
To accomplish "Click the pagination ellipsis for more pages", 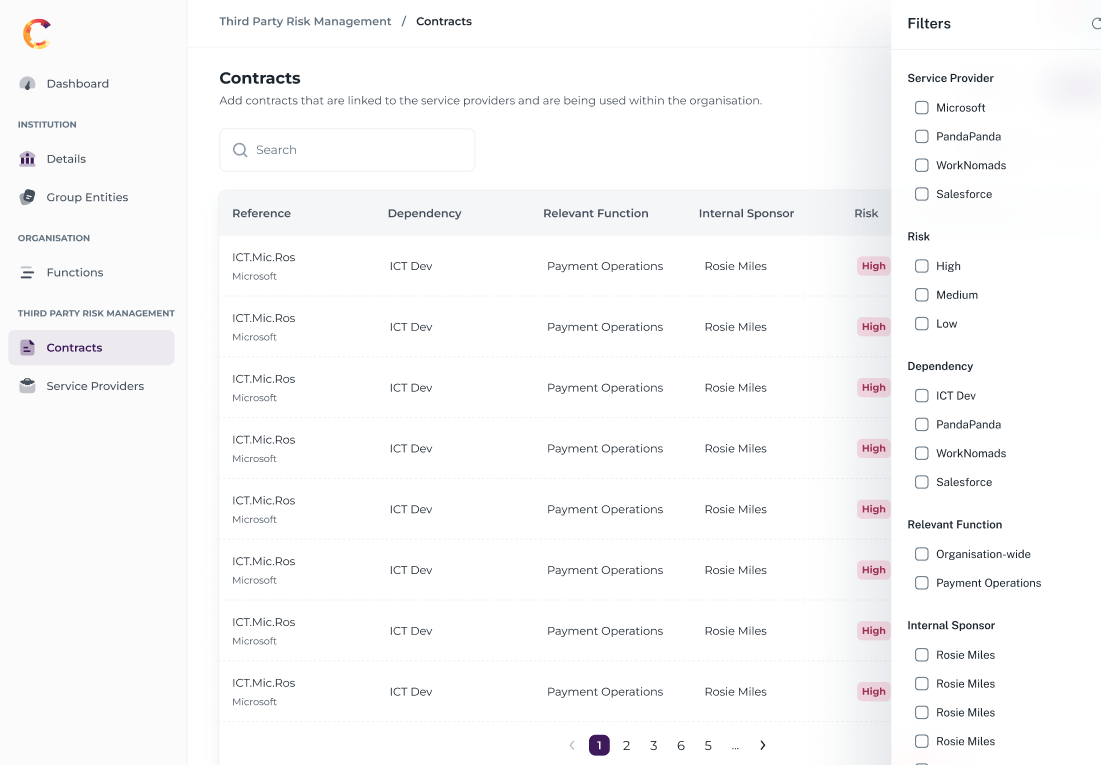I will click(x=735, y=745).
